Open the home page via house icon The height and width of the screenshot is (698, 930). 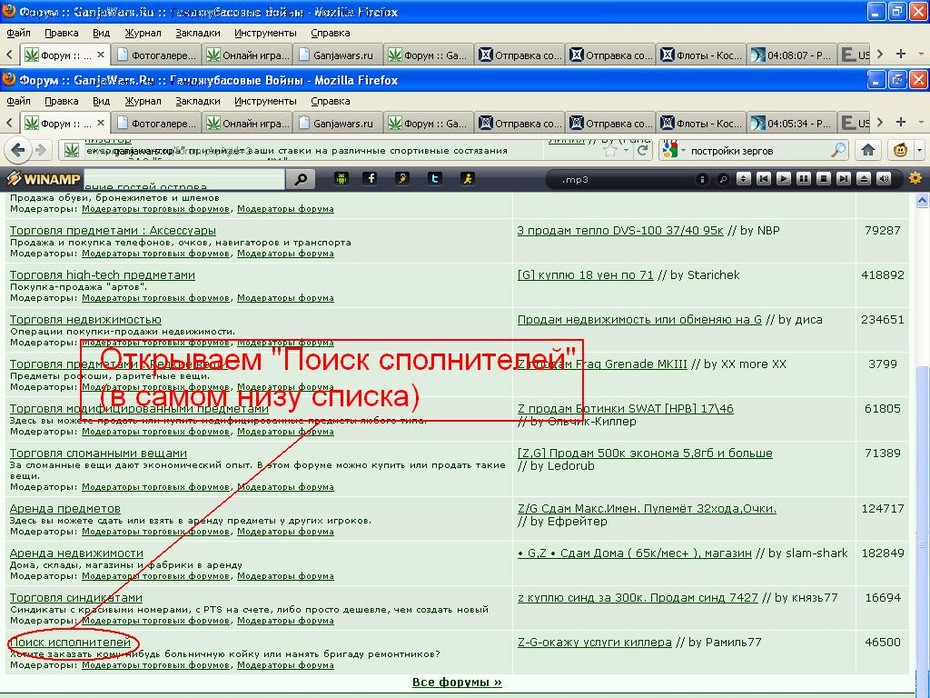(x=868, y=150)
